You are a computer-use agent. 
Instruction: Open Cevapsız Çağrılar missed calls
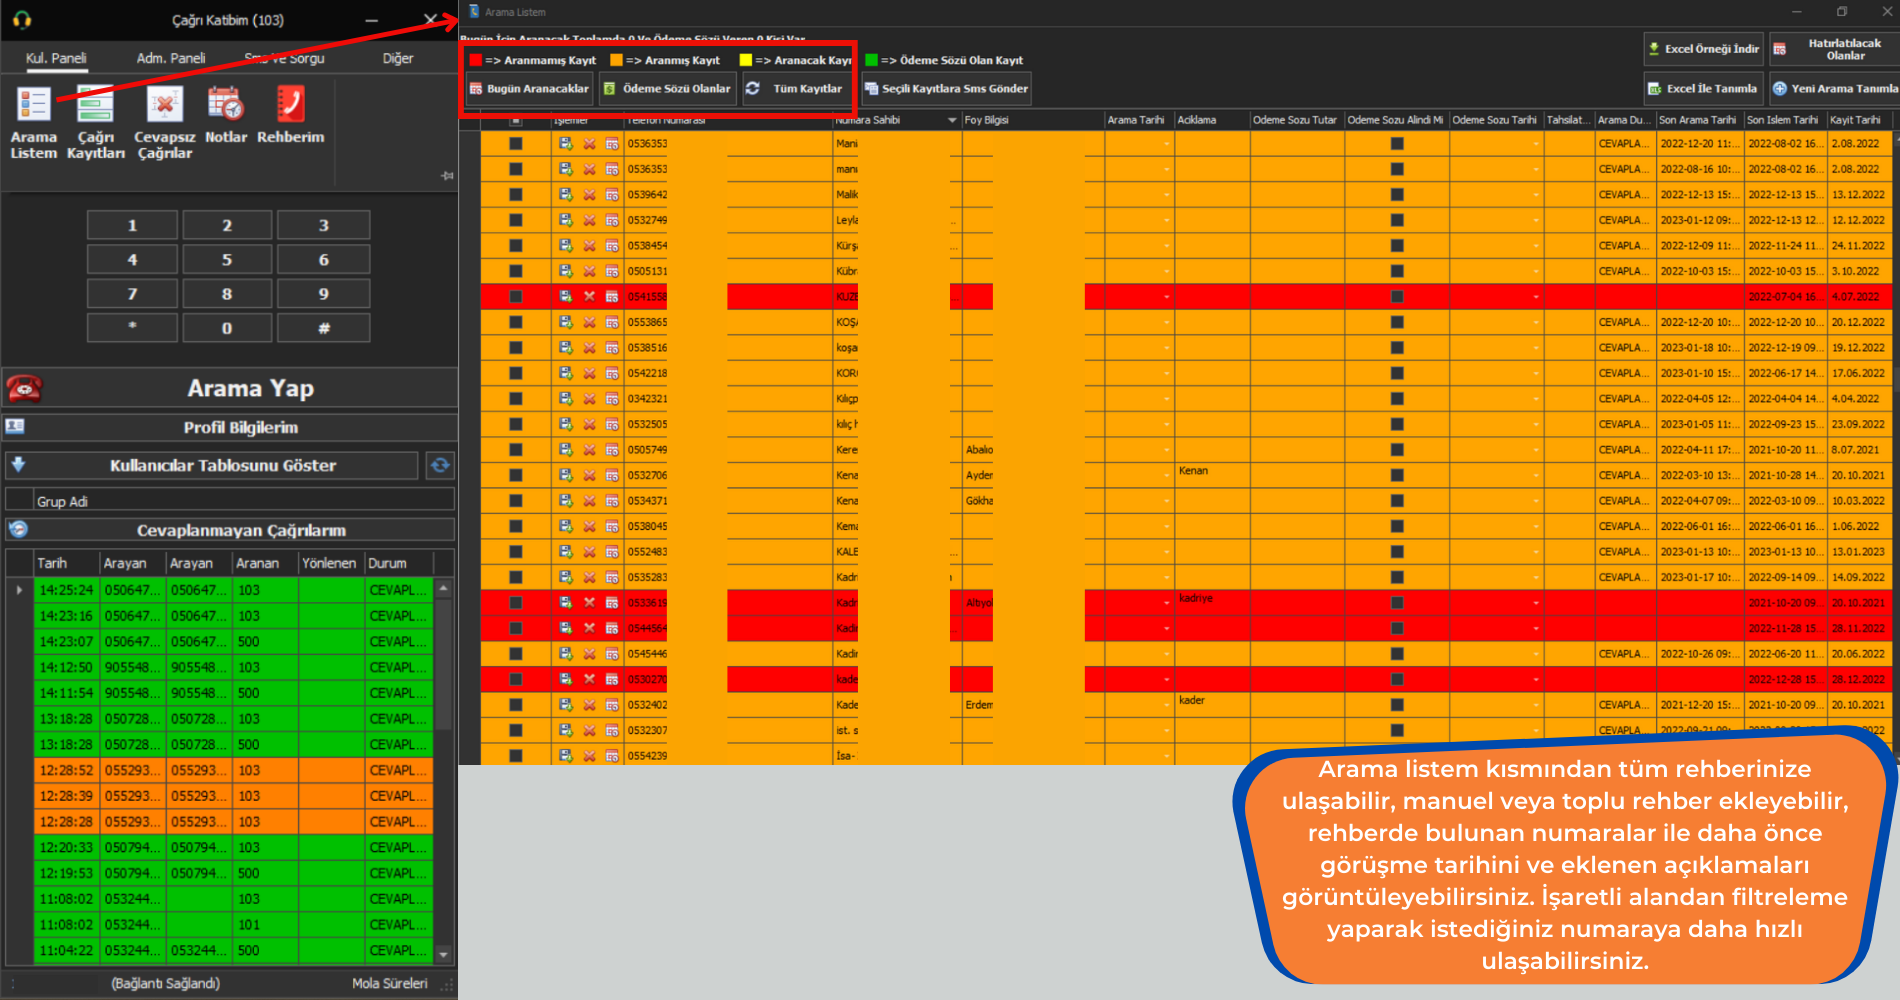(x=165, y=122)
